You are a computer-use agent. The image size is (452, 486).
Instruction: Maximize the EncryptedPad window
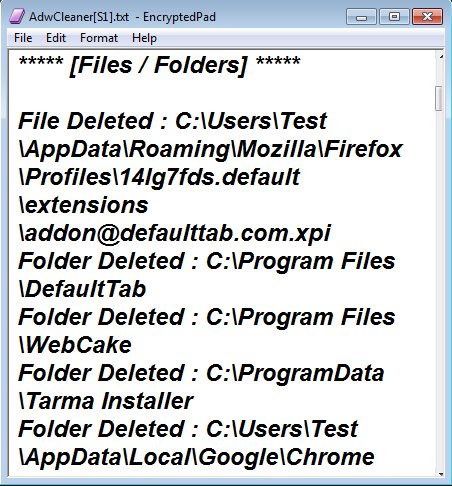(394, 17)
